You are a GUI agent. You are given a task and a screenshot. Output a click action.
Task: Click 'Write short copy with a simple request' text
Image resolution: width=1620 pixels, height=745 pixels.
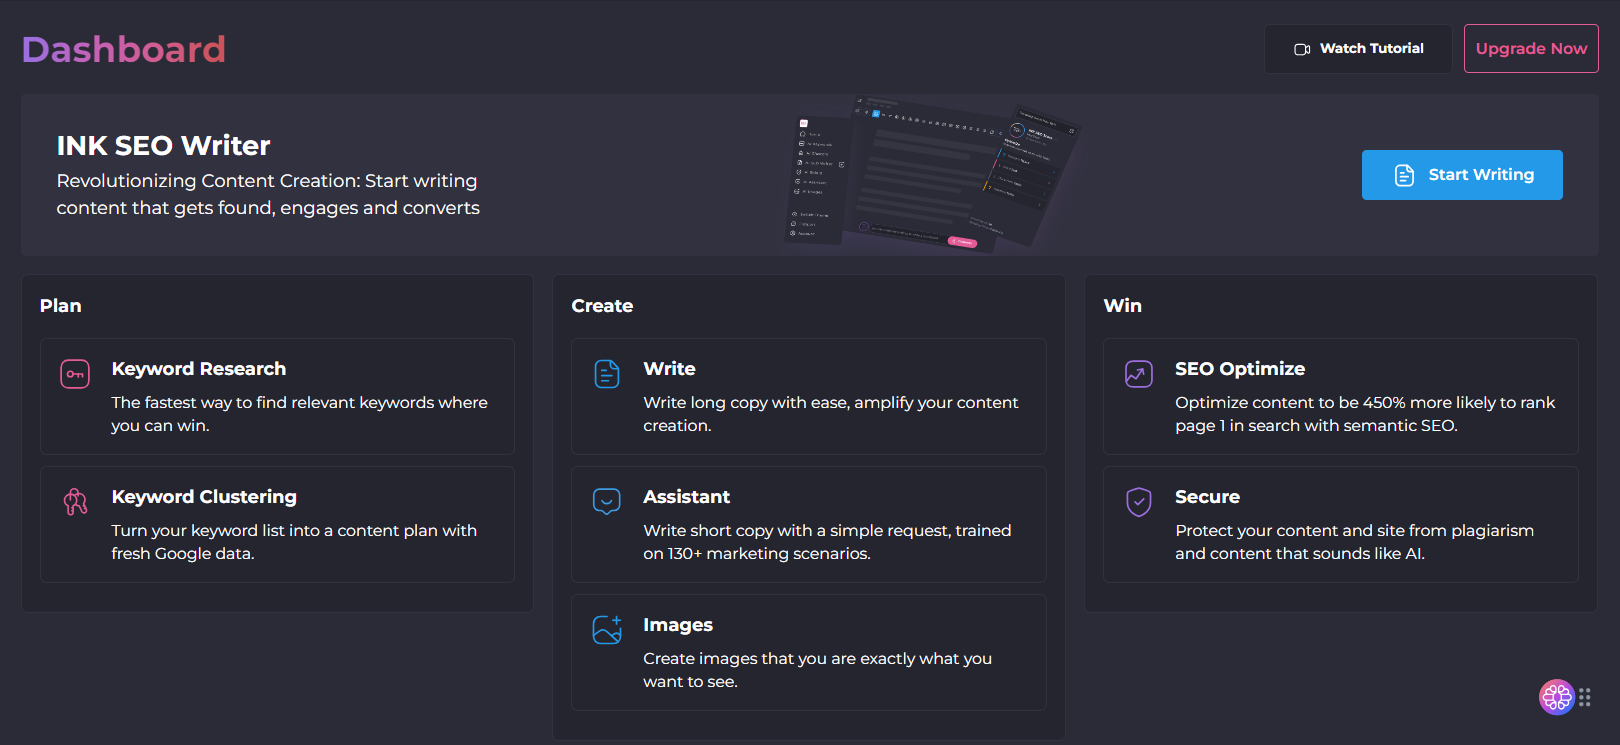tap(827, 542)
